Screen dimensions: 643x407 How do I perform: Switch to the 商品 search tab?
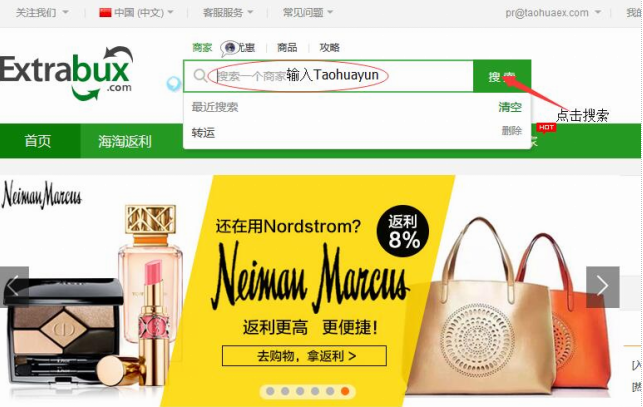pyautogui.click(x=287, y=48)
